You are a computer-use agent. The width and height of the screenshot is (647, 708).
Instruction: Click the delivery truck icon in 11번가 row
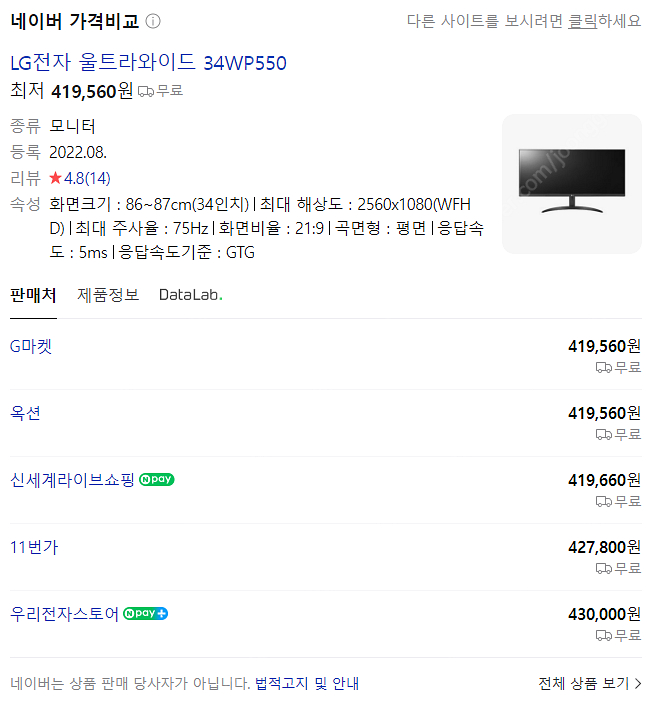click(604, 568)
